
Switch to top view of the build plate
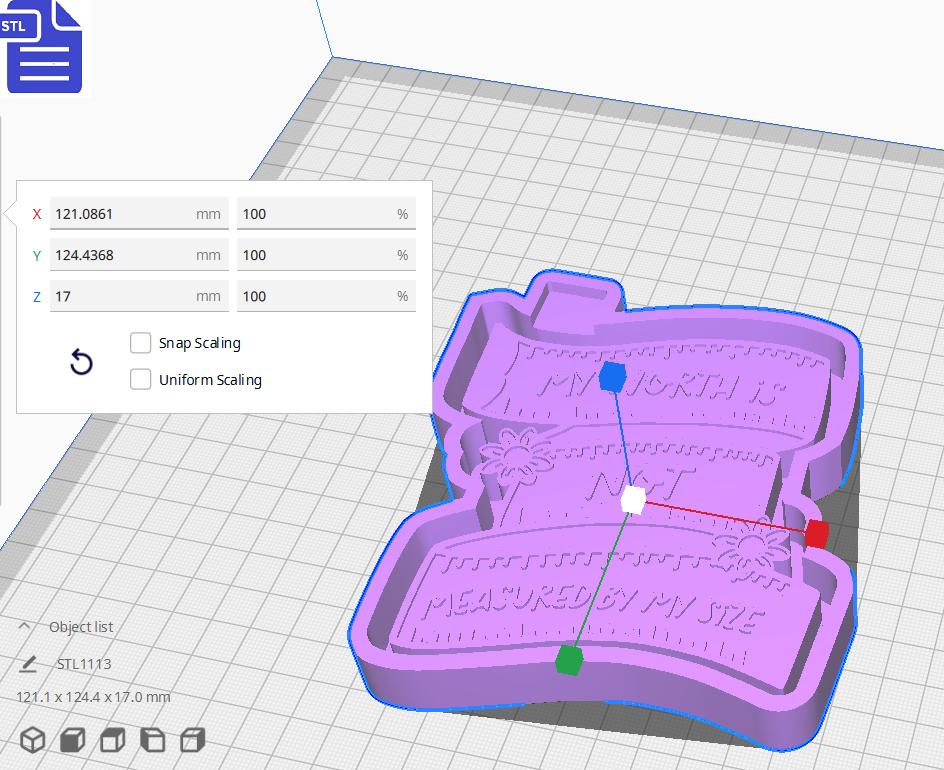pyautogui.click(x=111, y=740)
